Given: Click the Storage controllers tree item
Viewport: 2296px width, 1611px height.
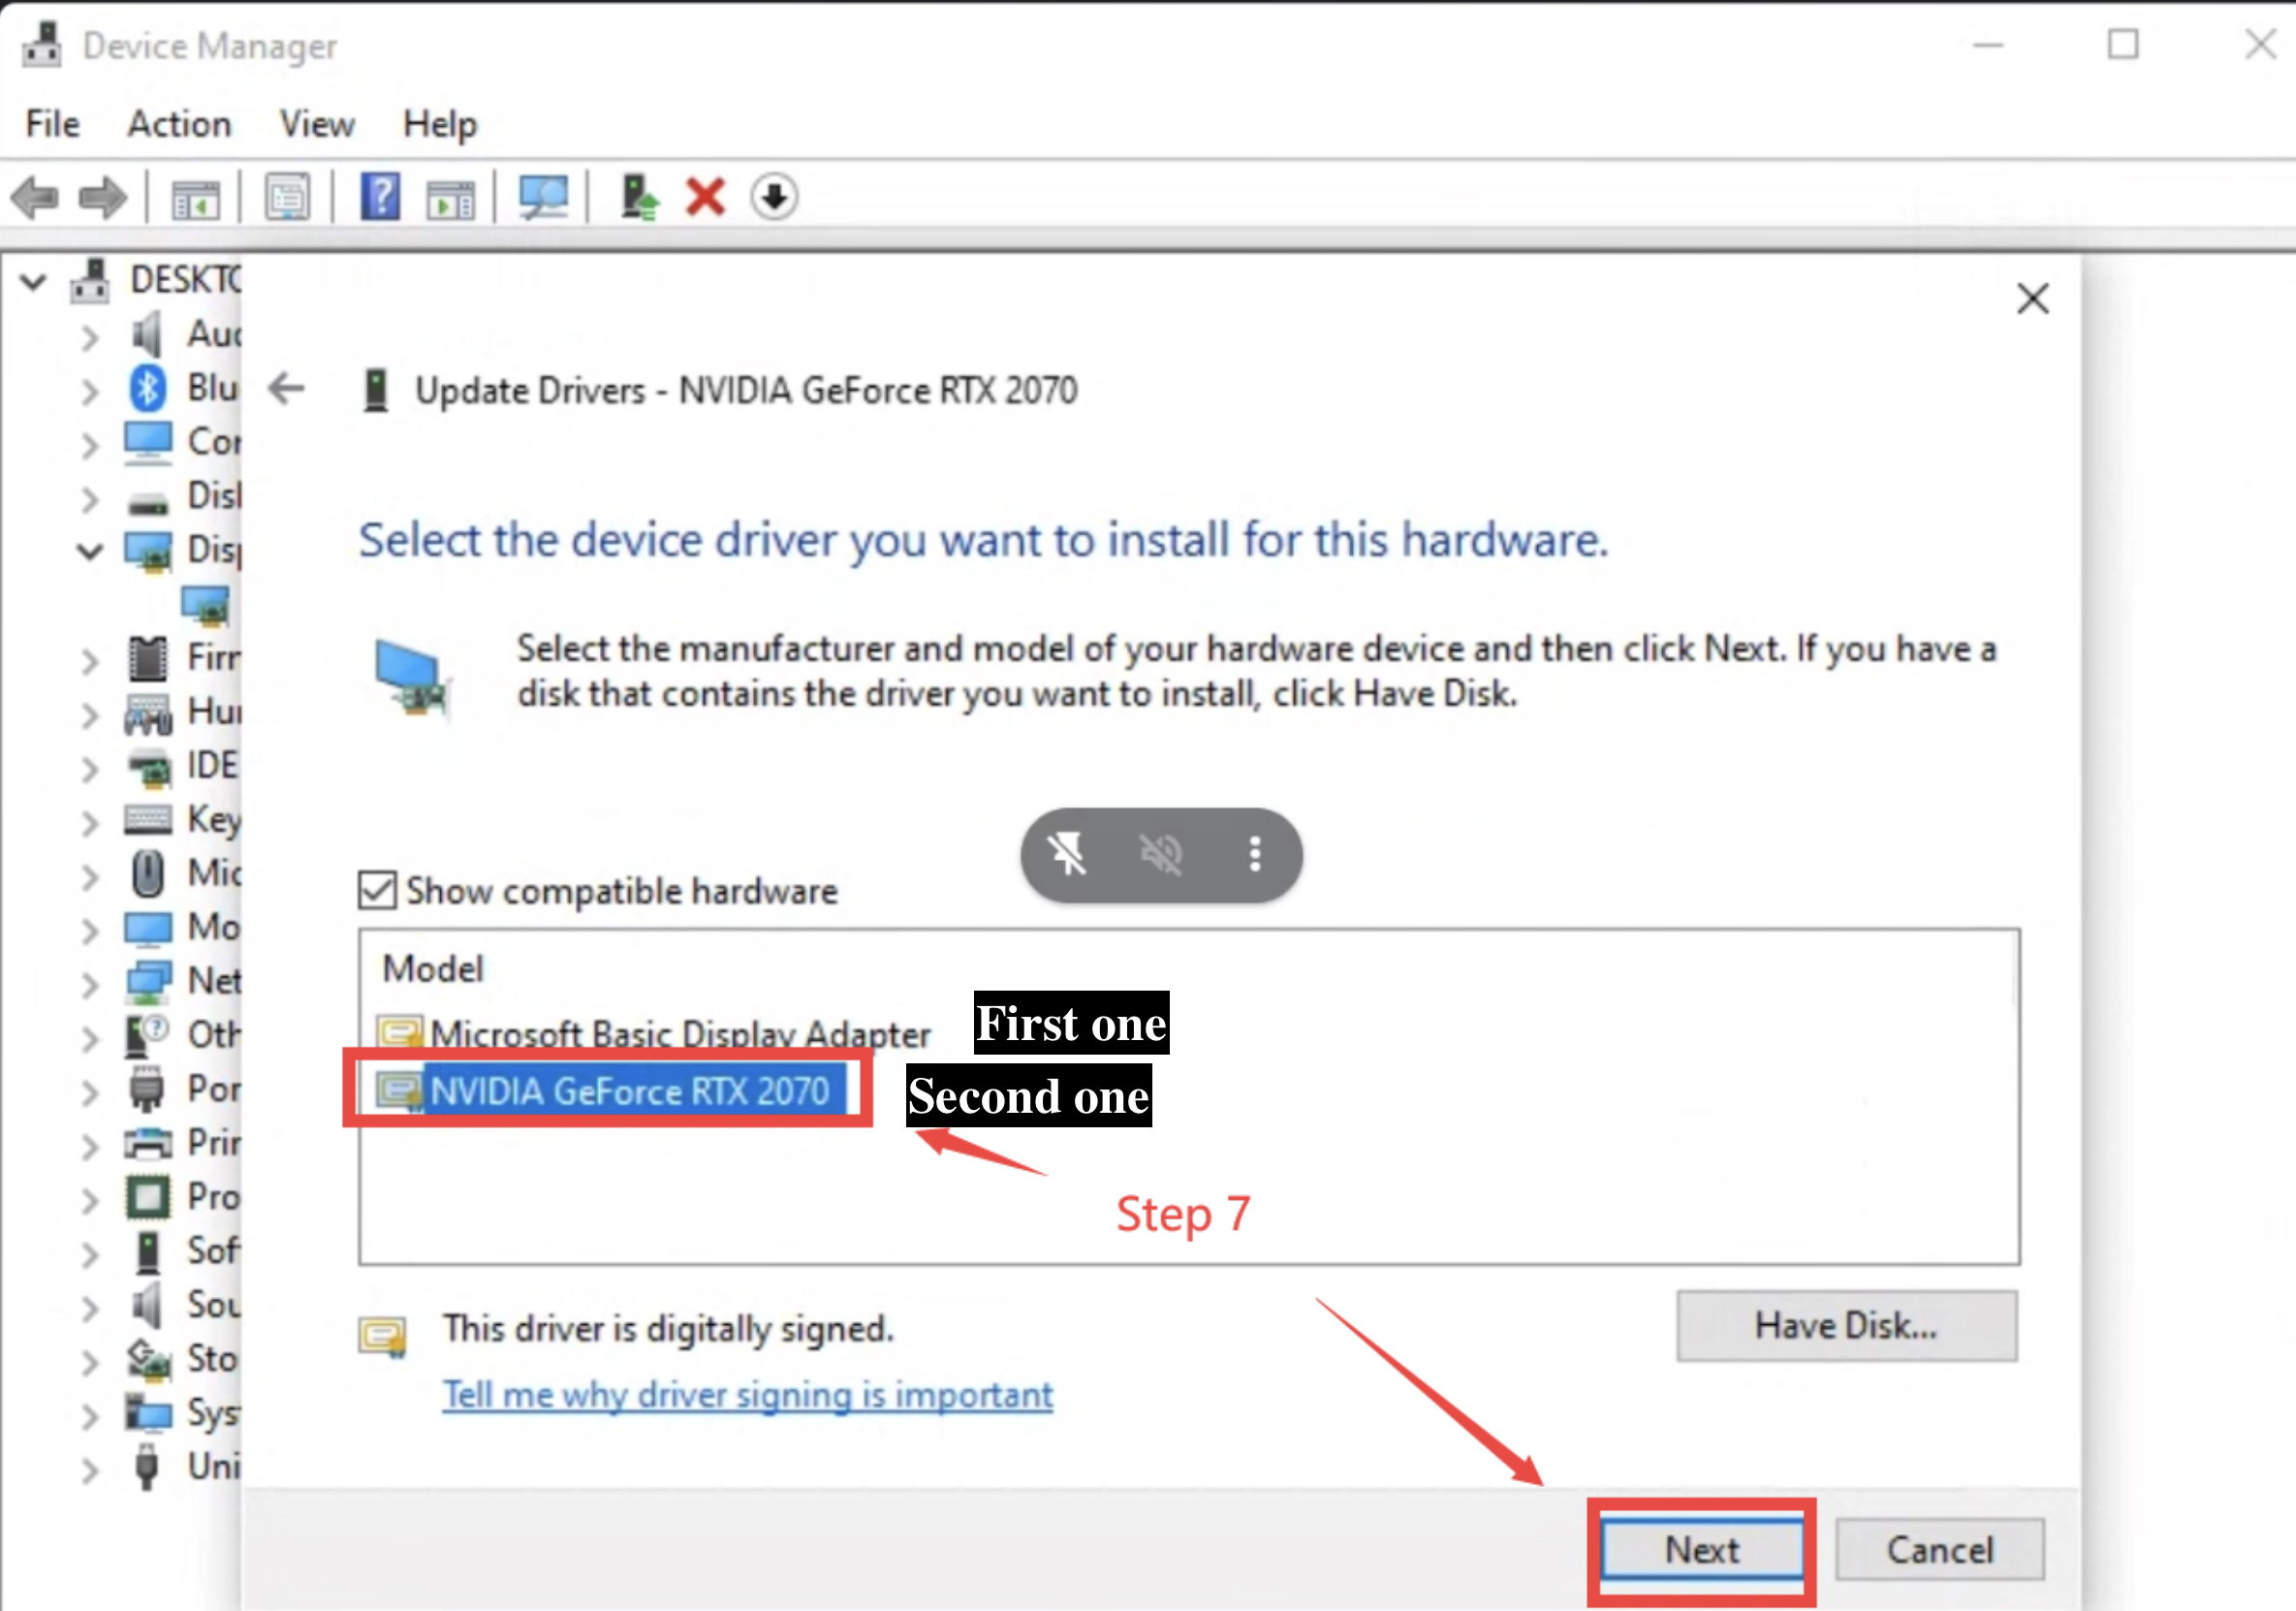Looking at the screenshot, I should tap(183, 1358).
